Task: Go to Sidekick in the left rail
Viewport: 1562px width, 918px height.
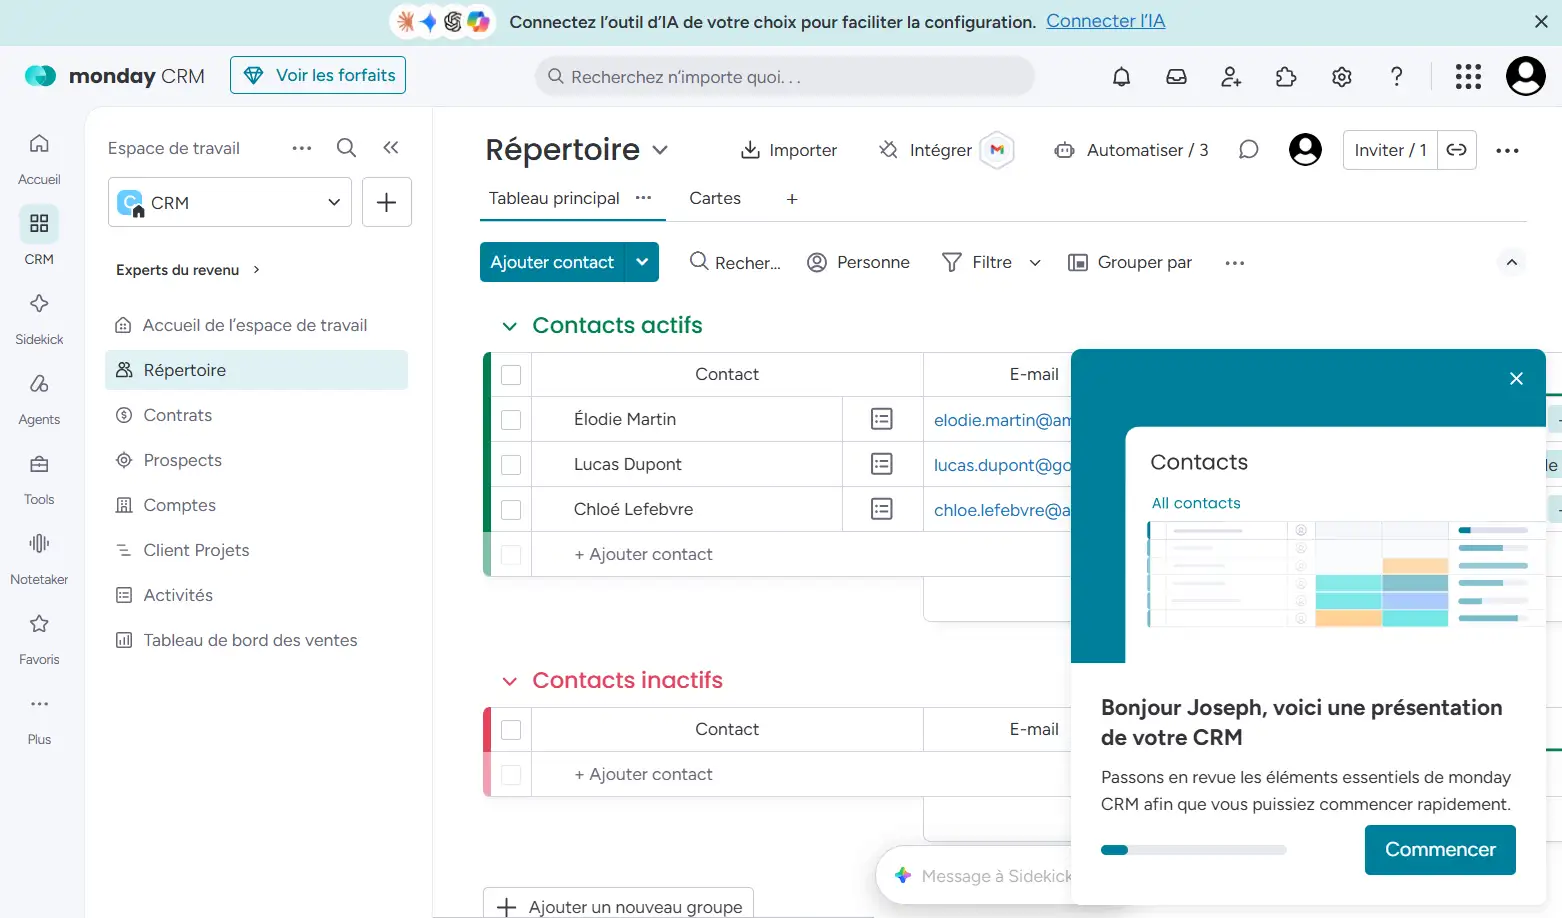Action: point(39,319)
